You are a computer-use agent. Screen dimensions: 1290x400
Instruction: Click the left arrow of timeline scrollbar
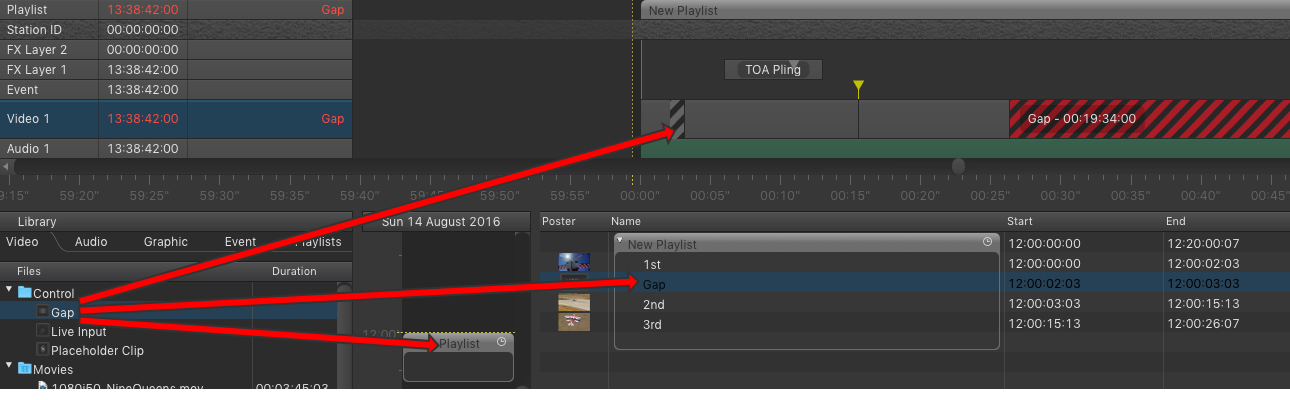[6, 167]
